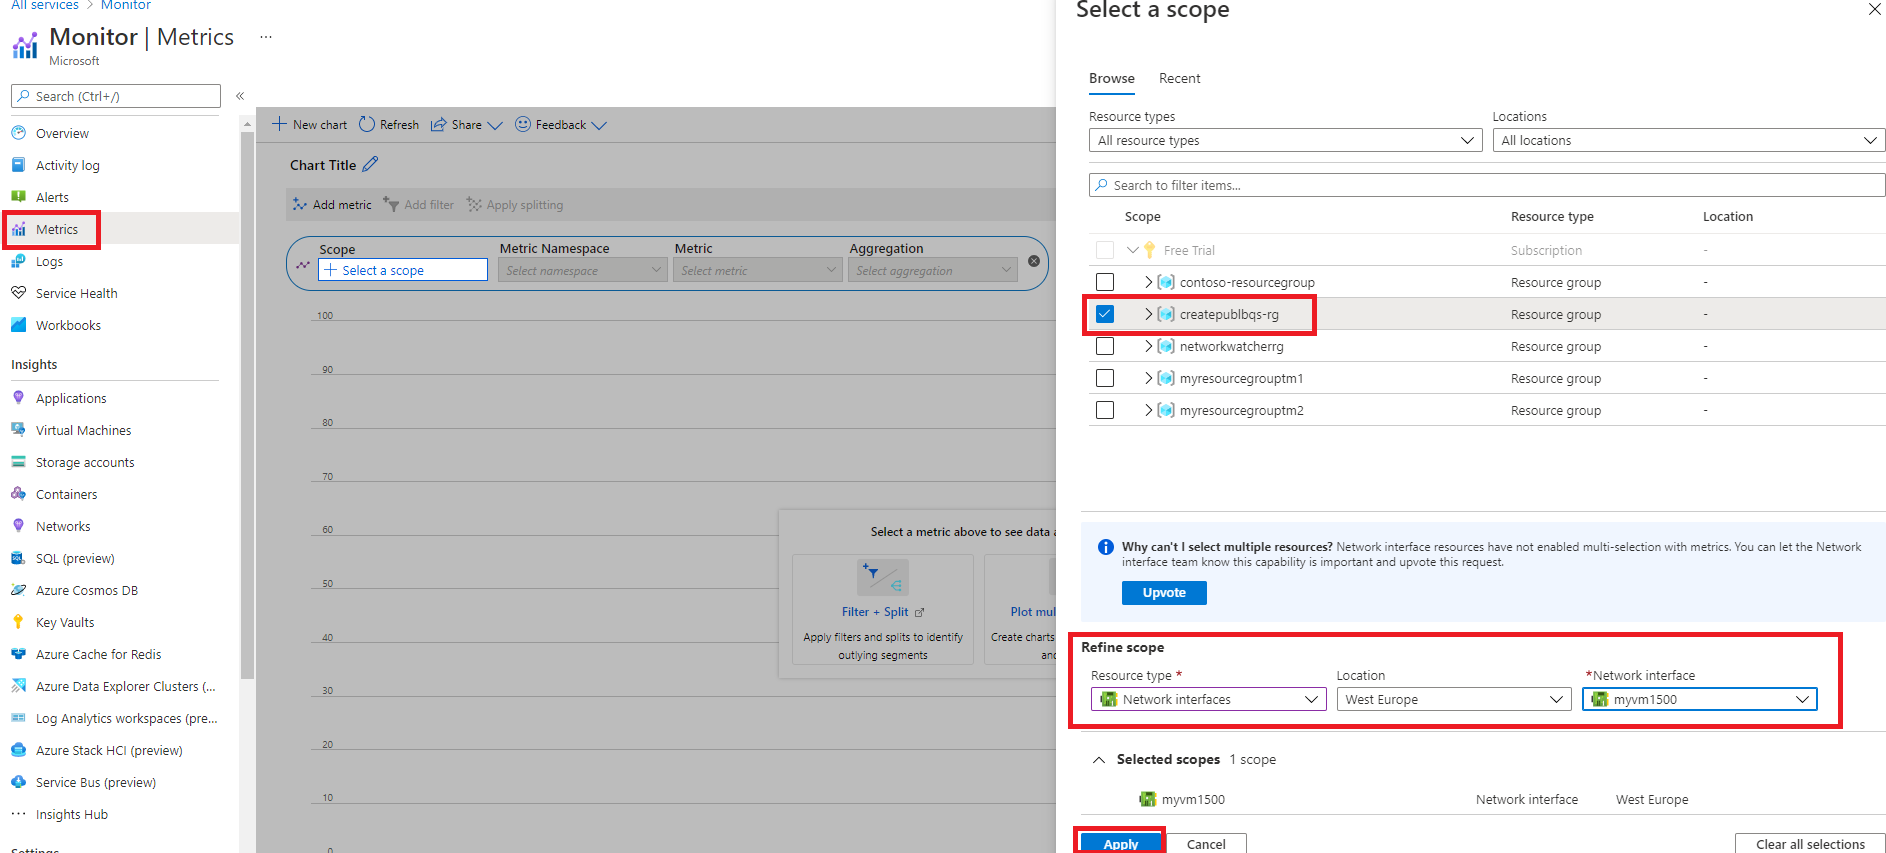Image resolution: width=1886 pixels, height=853 pixels.
Task: Open Insights Hub entry
Action: pyautogui.click(x=71, y=814)
